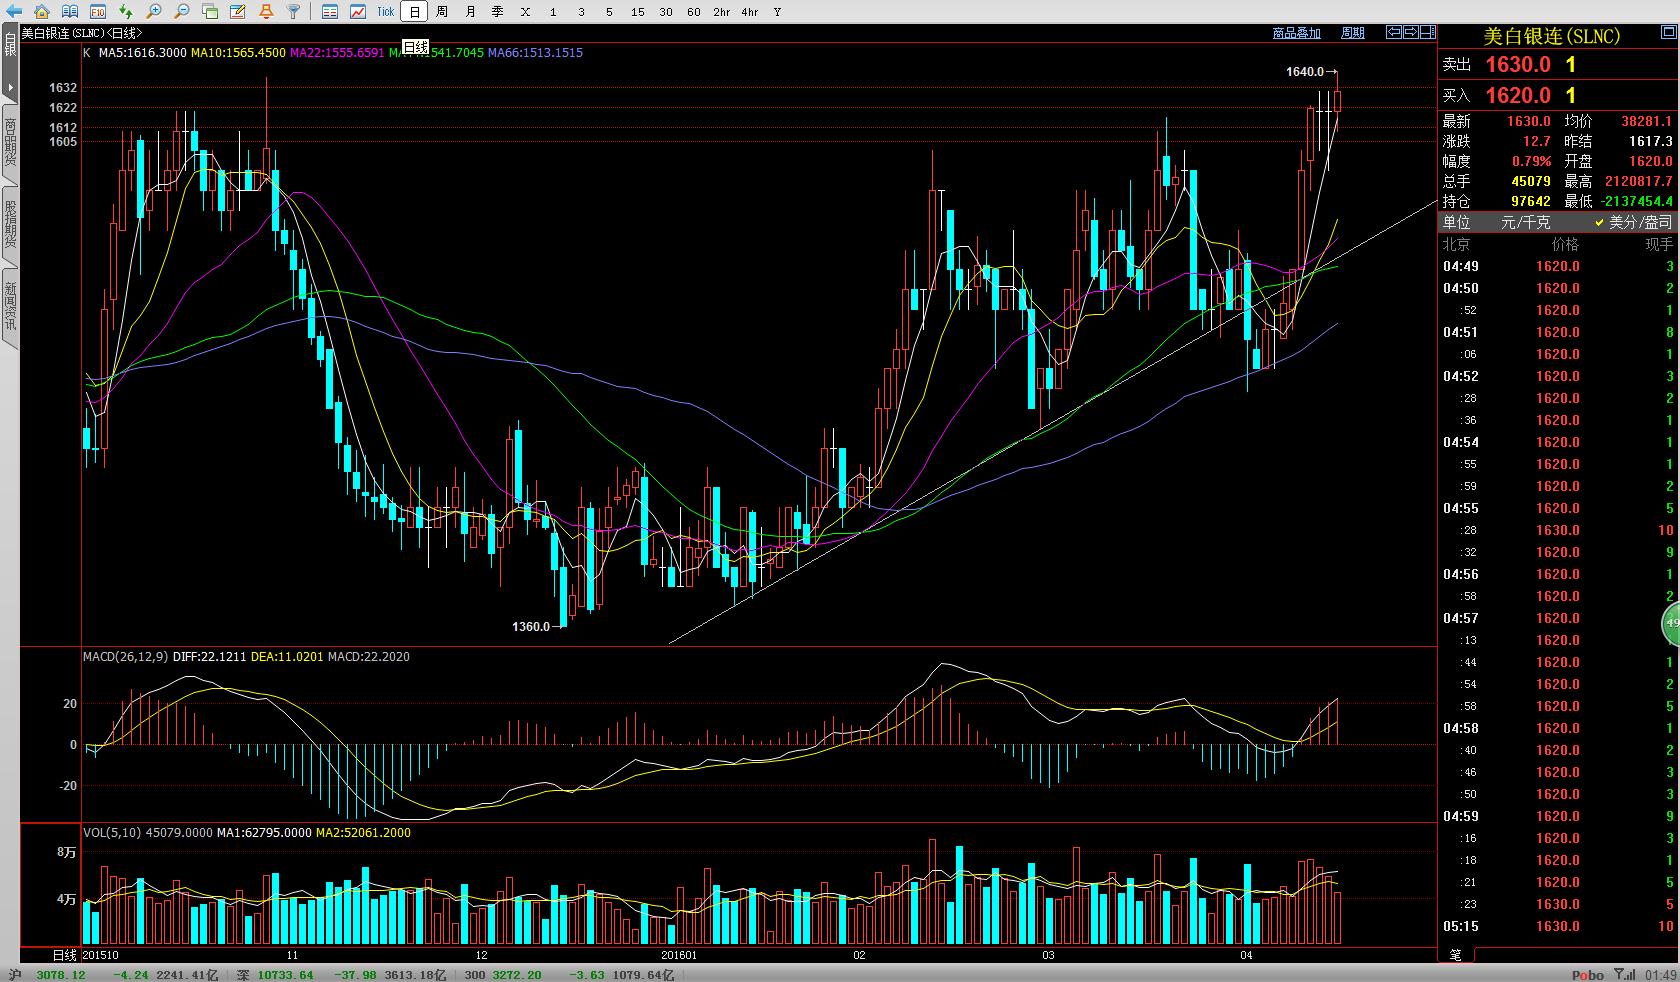
Task: Switch to 商品期货 side tab
Action: pyautogui.click(x=10, y=142)
